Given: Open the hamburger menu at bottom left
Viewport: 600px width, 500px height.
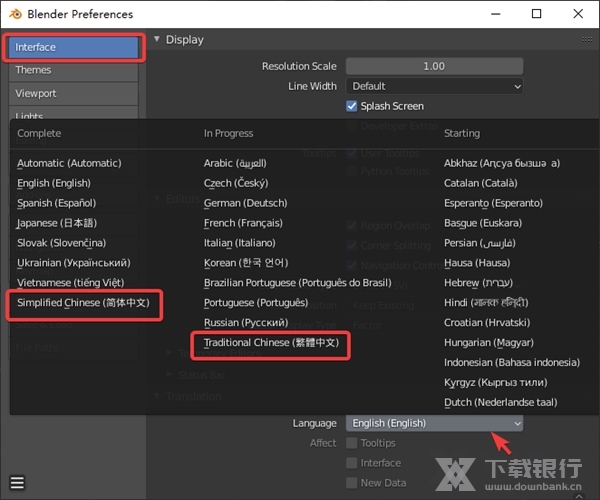Looking at the screenshot, I should click(x=17, y=483).
